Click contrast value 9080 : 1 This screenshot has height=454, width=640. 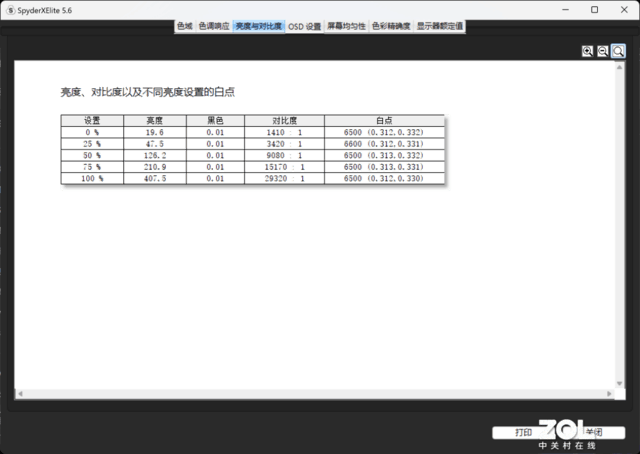click(x=284, y=155)
